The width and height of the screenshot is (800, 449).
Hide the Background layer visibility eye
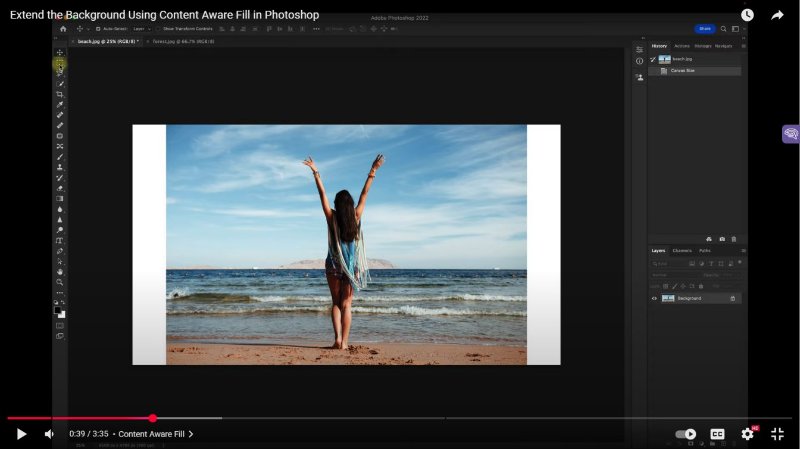(655, 298)
